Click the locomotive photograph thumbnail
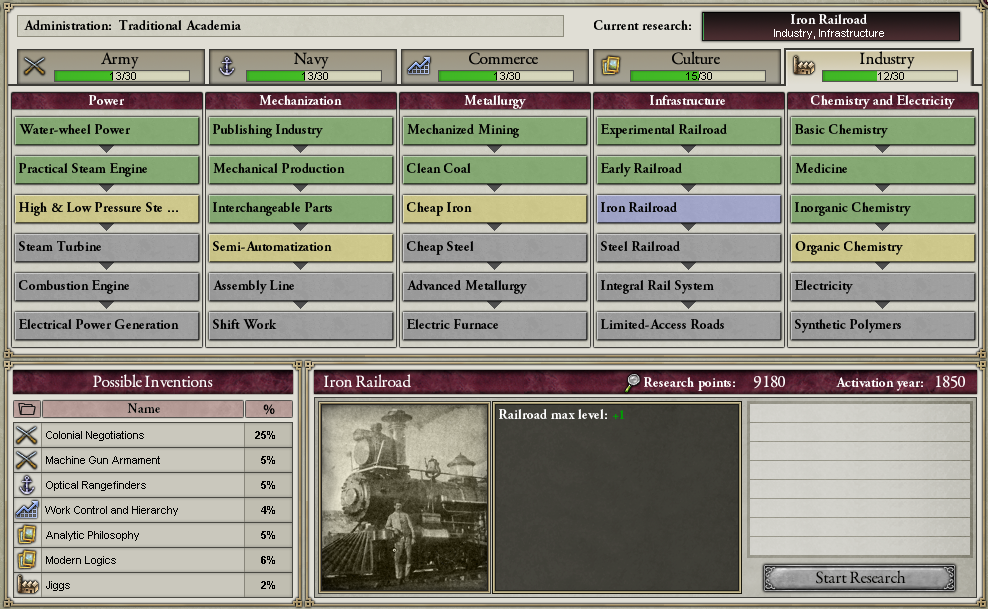Viewport: 988px width, 609px height. 405,498
